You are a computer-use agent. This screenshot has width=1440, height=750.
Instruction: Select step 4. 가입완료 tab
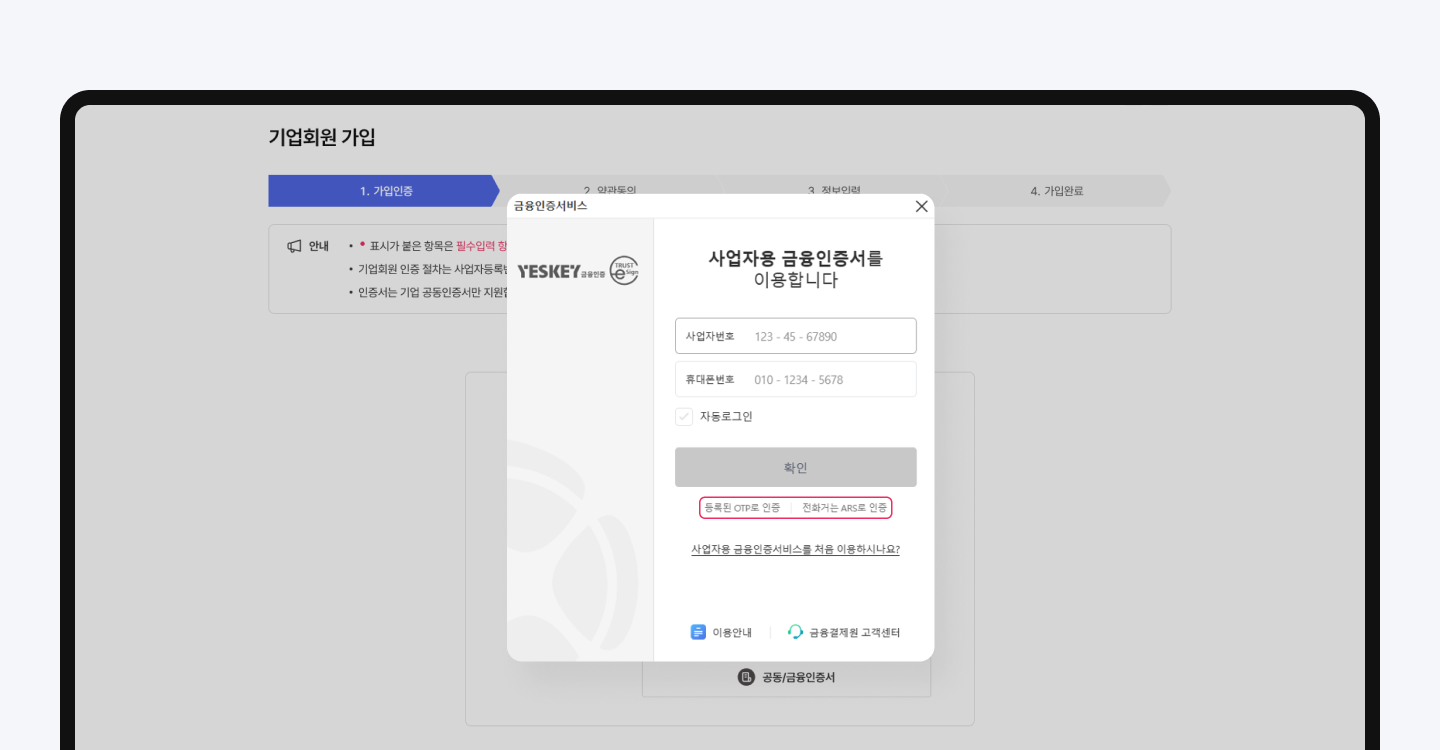1057,191
